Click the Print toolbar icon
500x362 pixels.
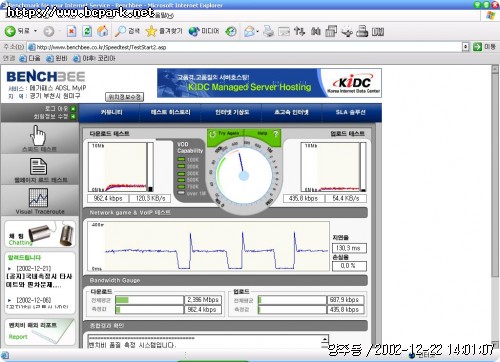[268, 31]
